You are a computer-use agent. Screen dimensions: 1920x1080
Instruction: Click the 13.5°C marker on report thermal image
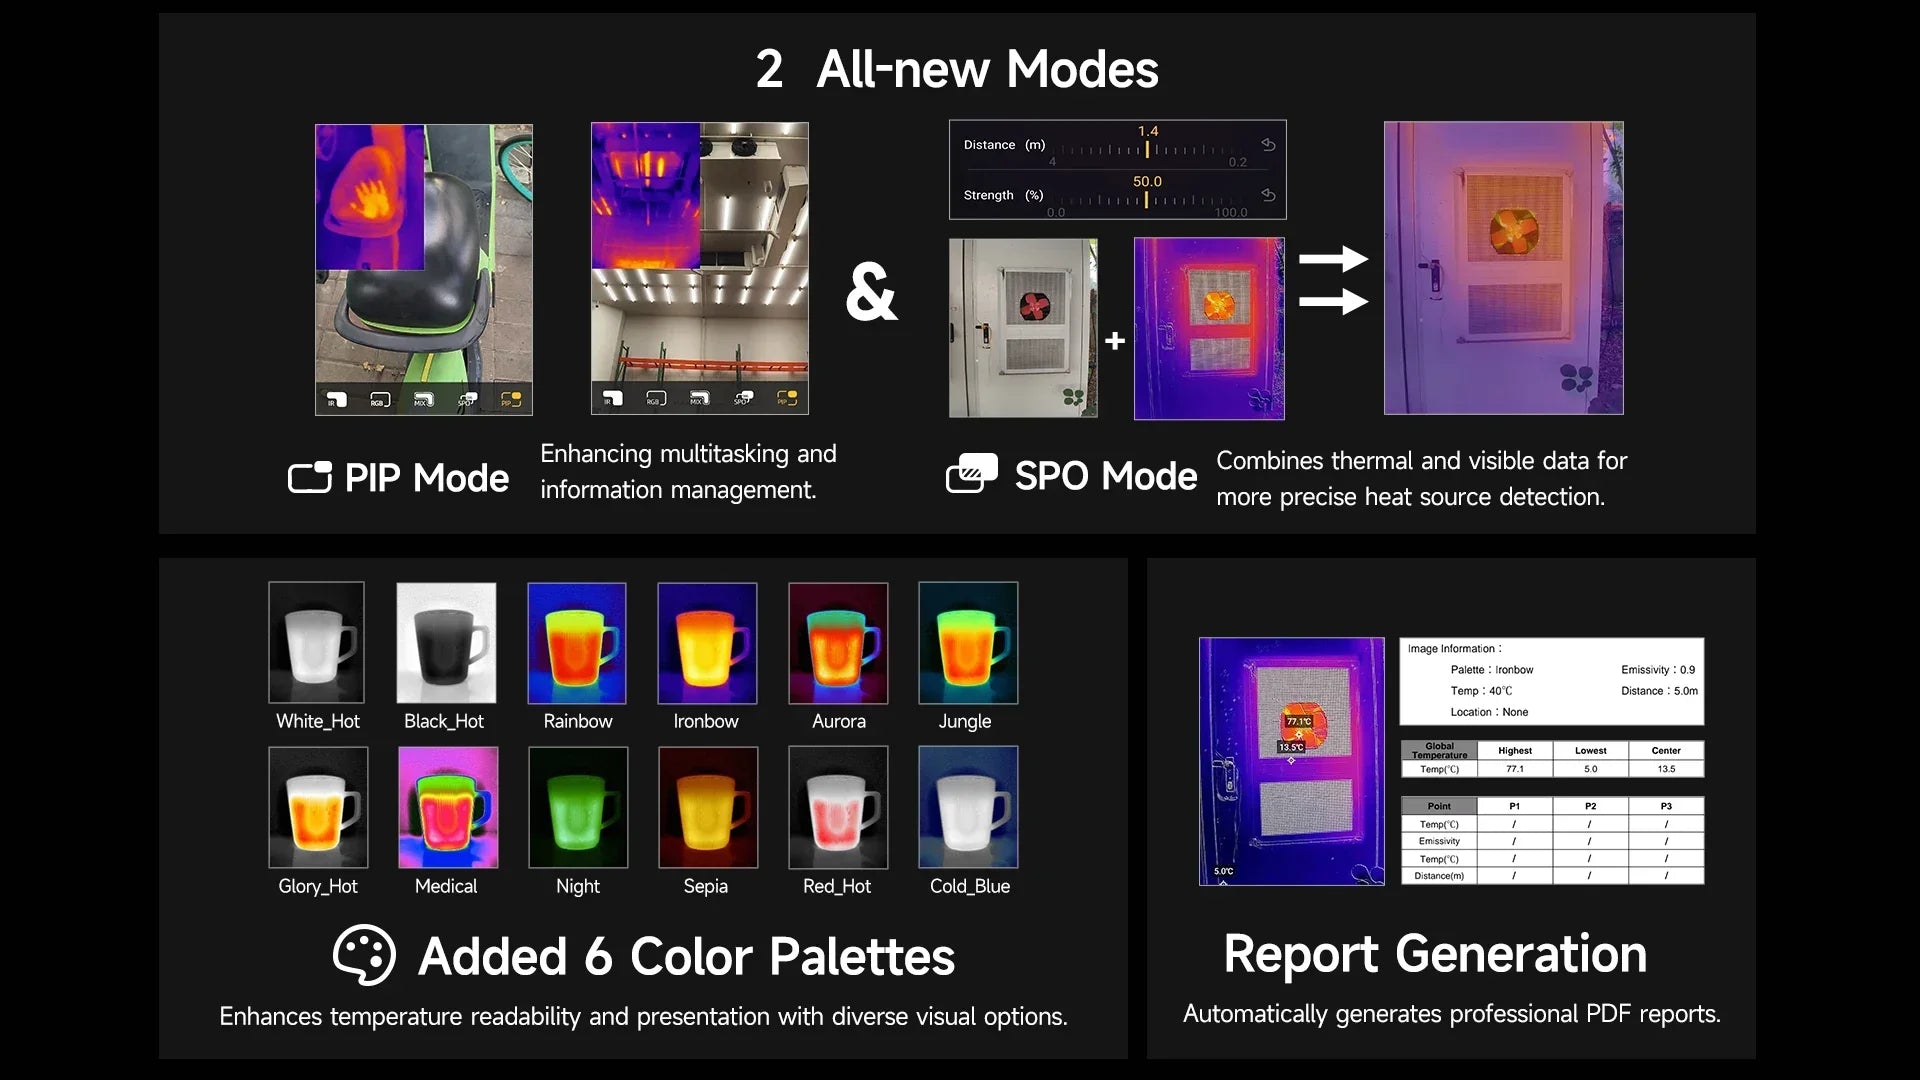coord(1291,747)
